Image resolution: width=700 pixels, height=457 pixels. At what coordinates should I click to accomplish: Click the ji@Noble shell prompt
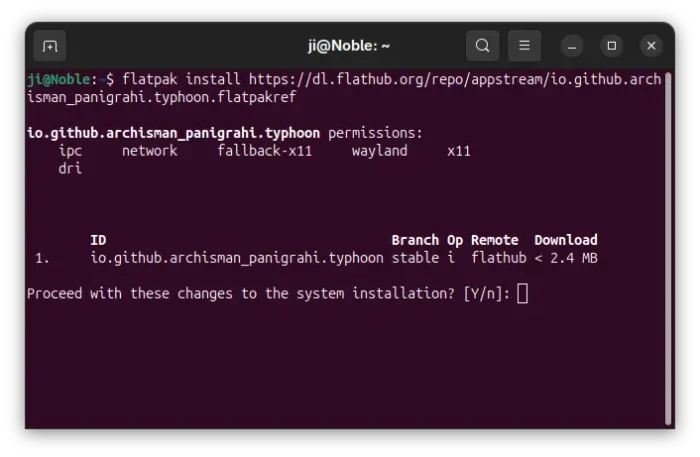70,79
